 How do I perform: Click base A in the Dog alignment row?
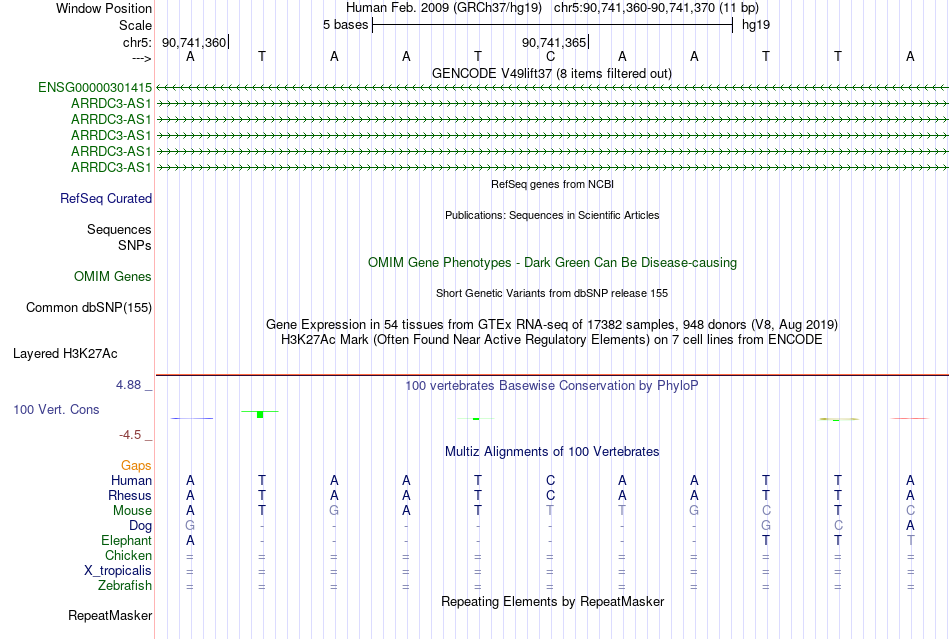[910, 526]
